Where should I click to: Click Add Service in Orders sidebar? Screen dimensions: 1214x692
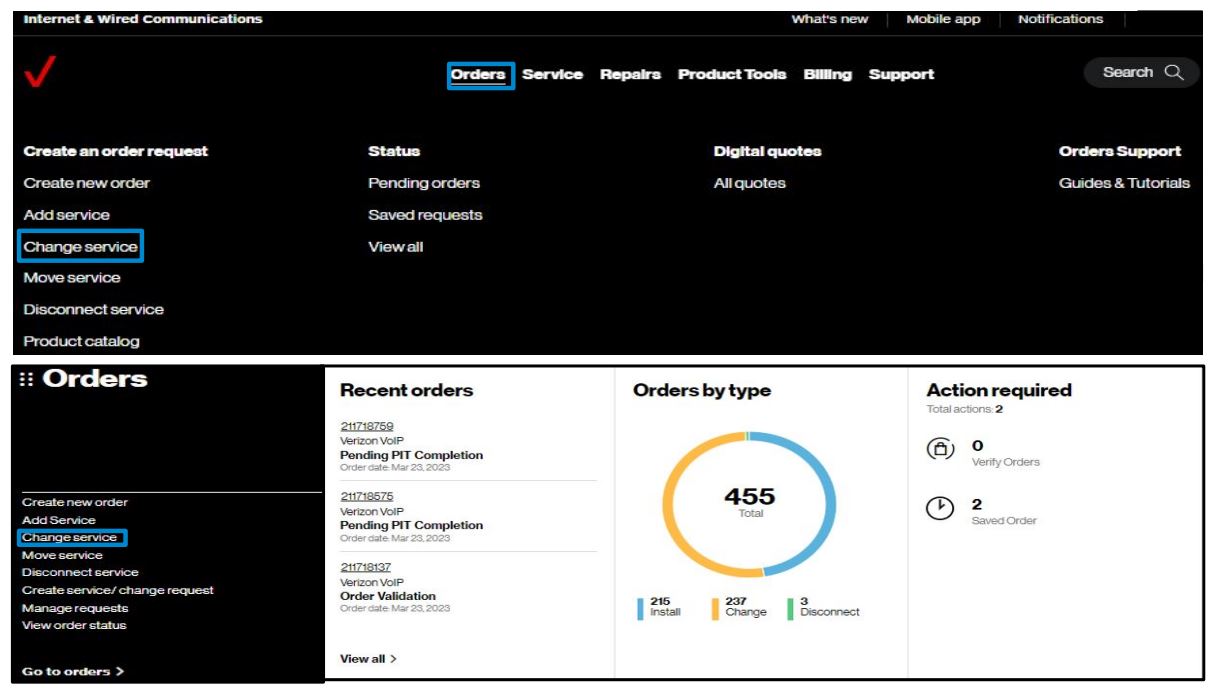click(x=59, y=520)
